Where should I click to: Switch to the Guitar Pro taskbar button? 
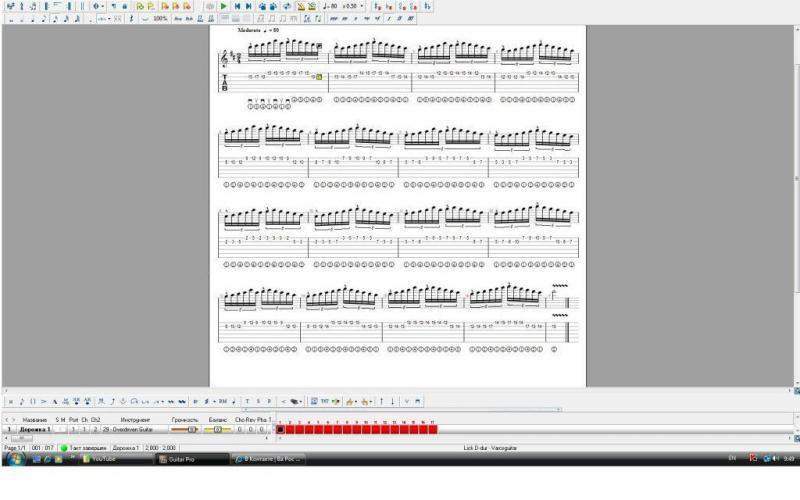tap(191, 459)
